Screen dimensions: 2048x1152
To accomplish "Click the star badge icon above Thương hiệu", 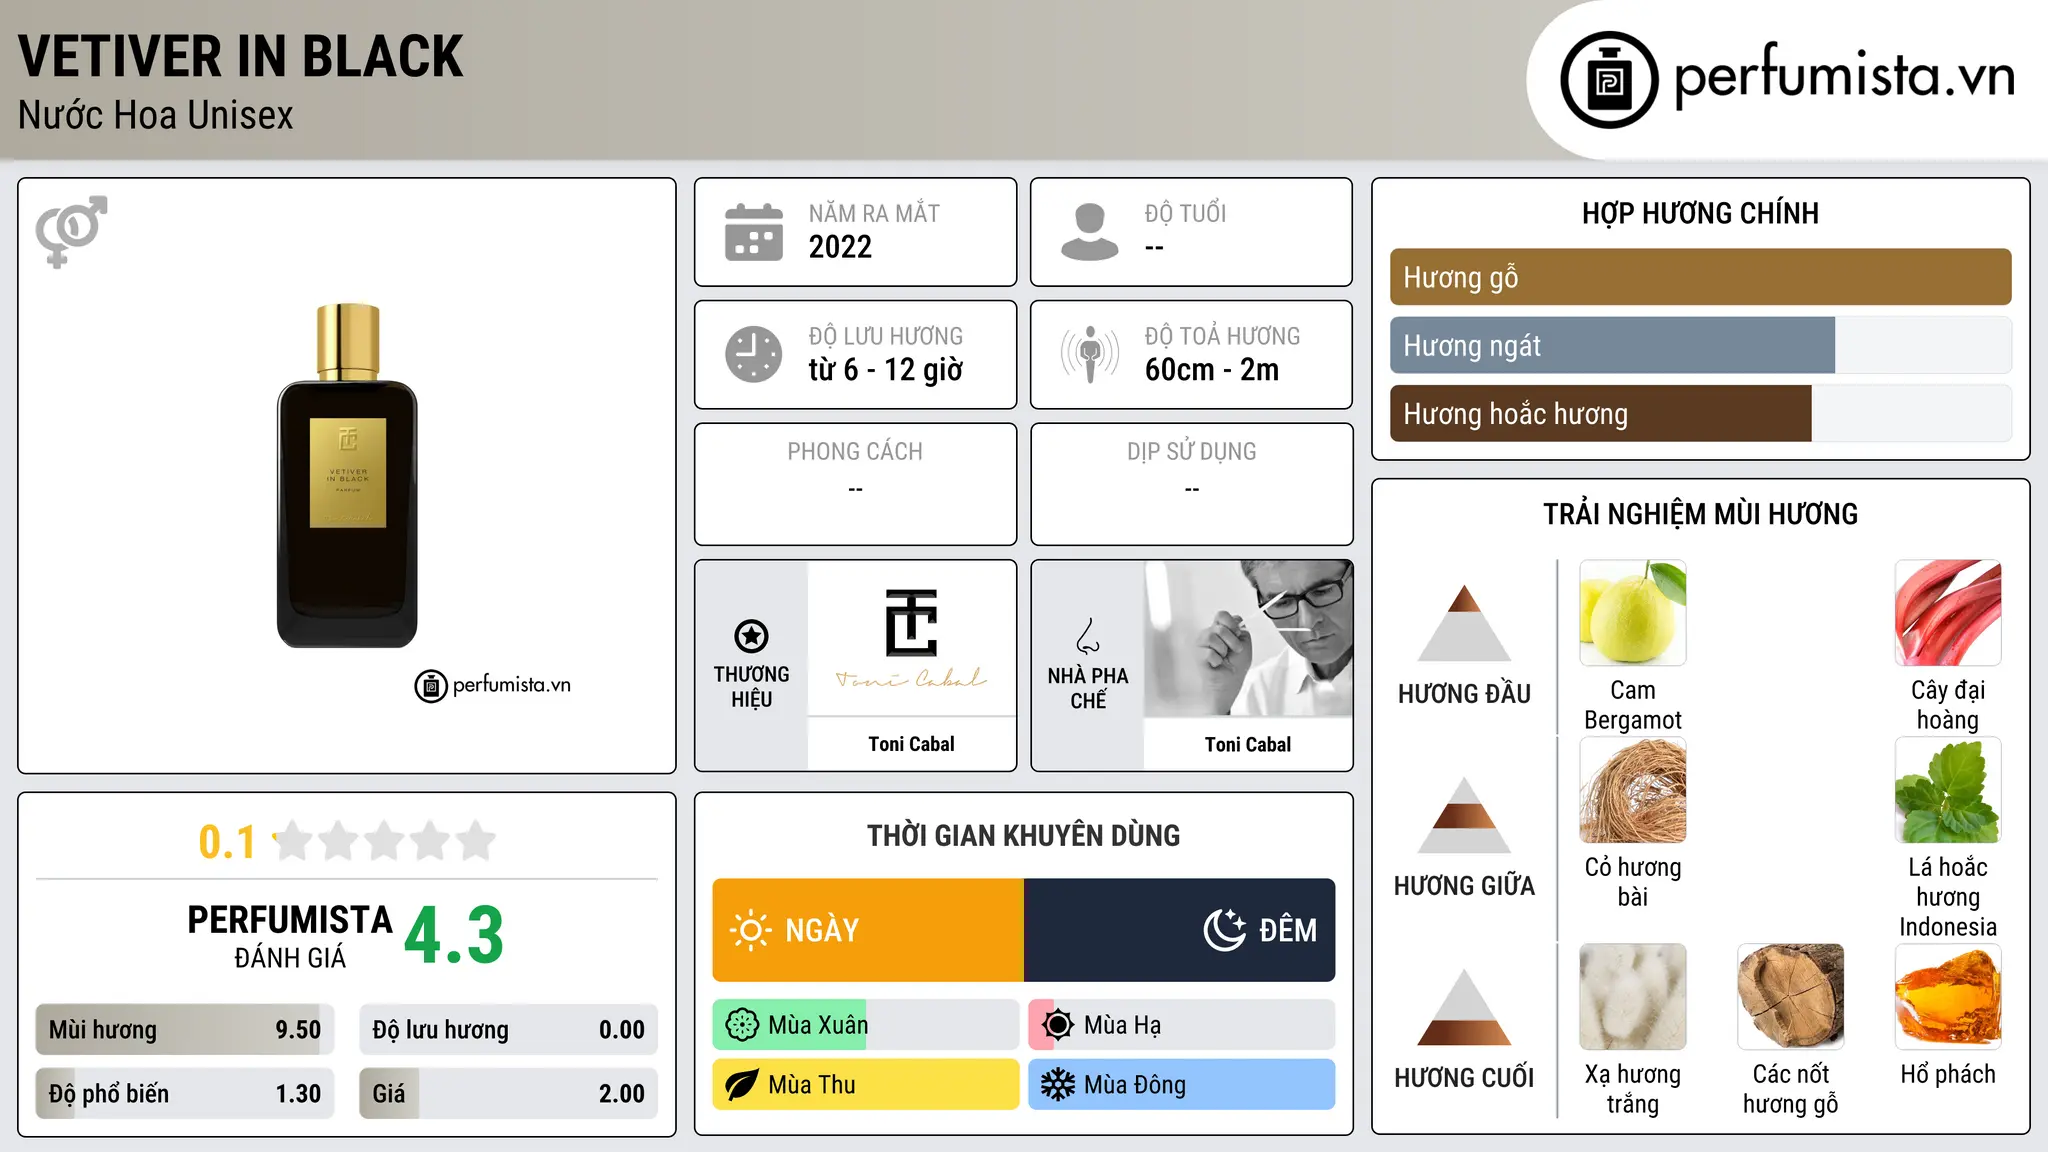I will point(751,635).
